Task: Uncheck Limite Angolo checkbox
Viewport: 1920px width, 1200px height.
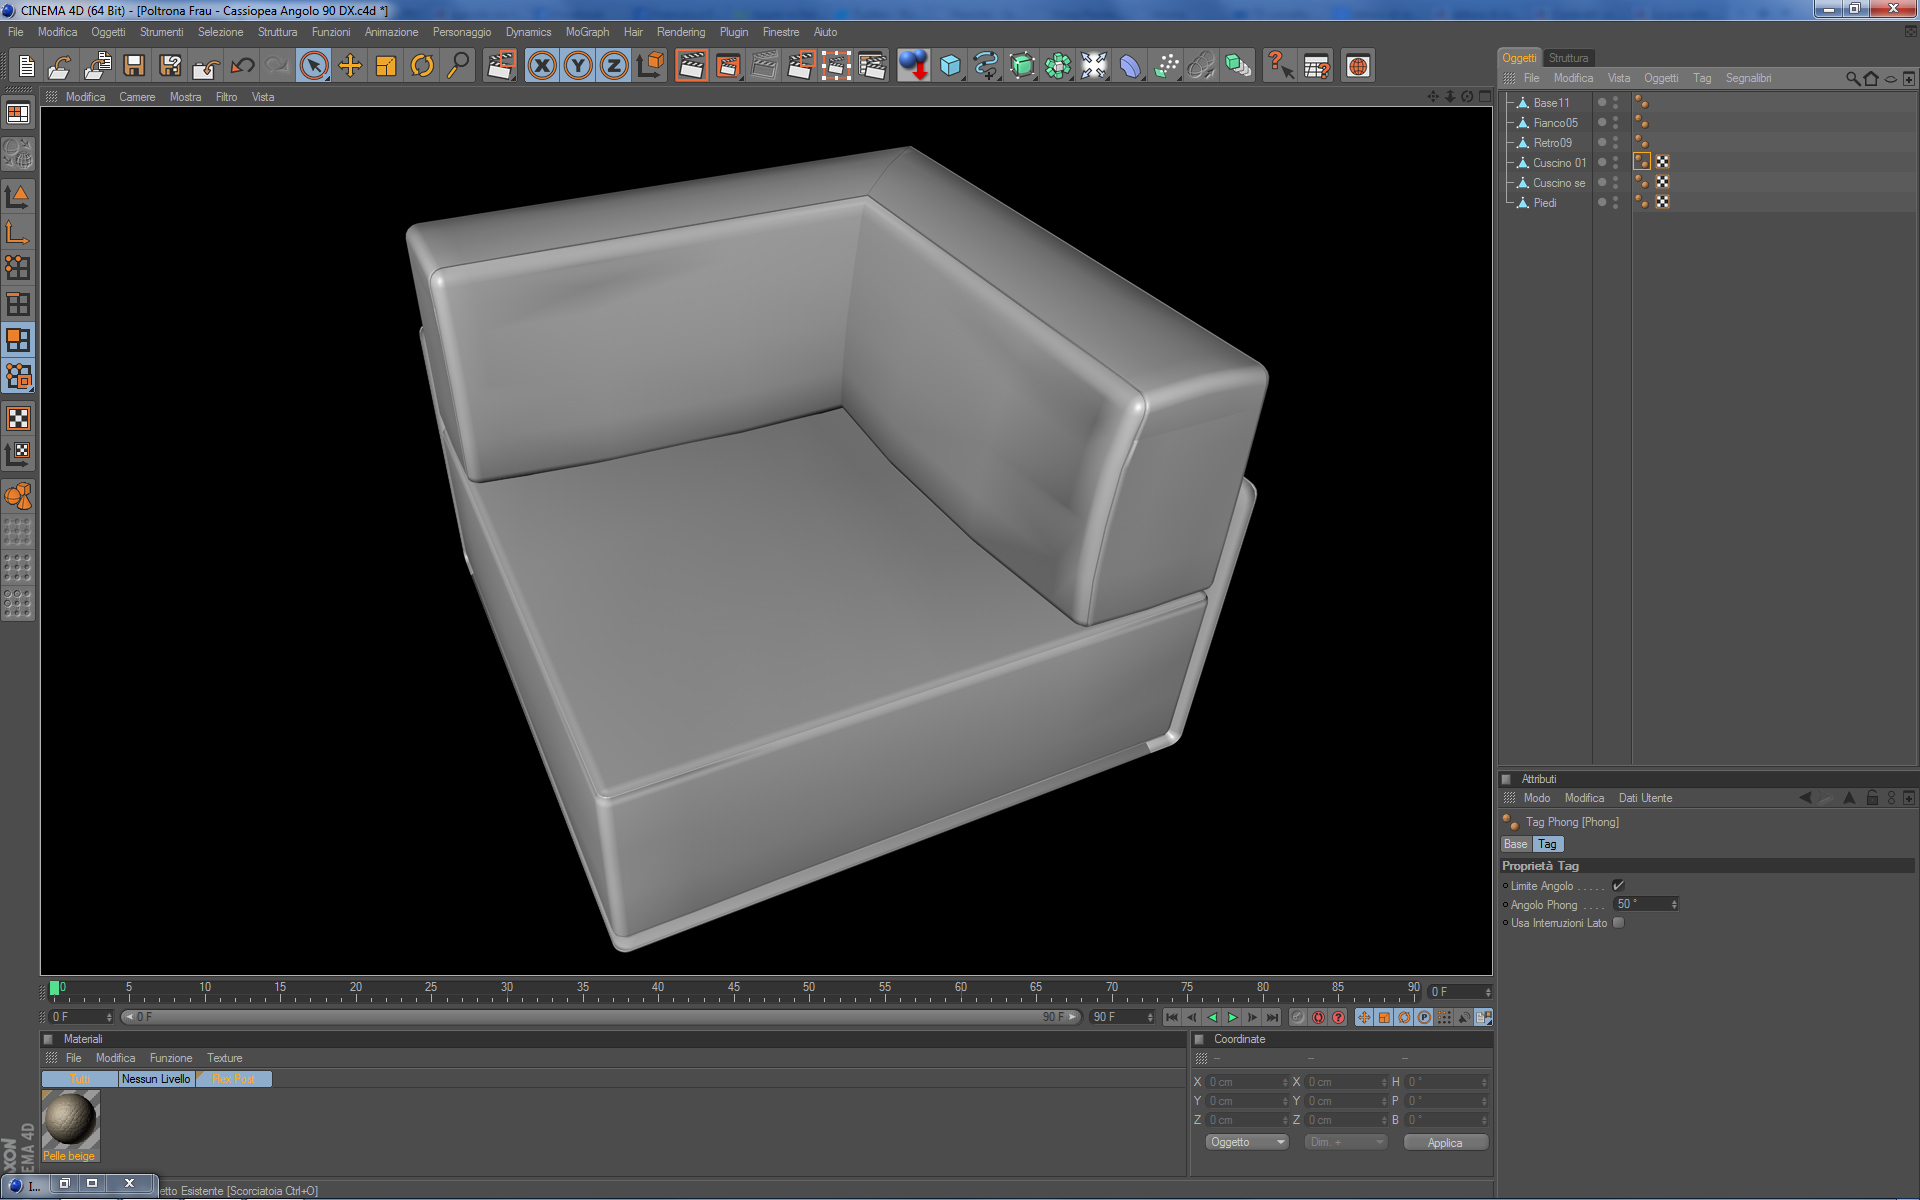Action: point(1618,885)
